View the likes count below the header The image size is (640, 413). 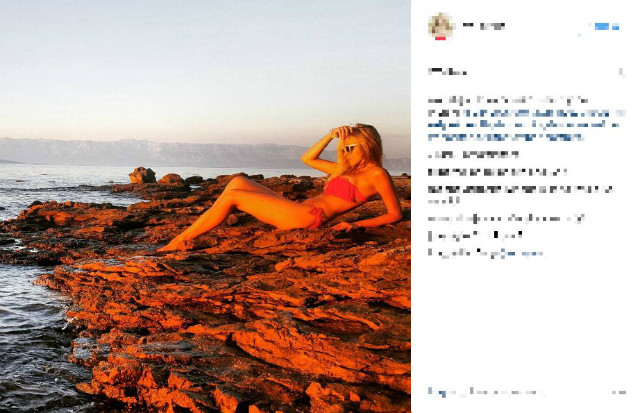[447, 72]
